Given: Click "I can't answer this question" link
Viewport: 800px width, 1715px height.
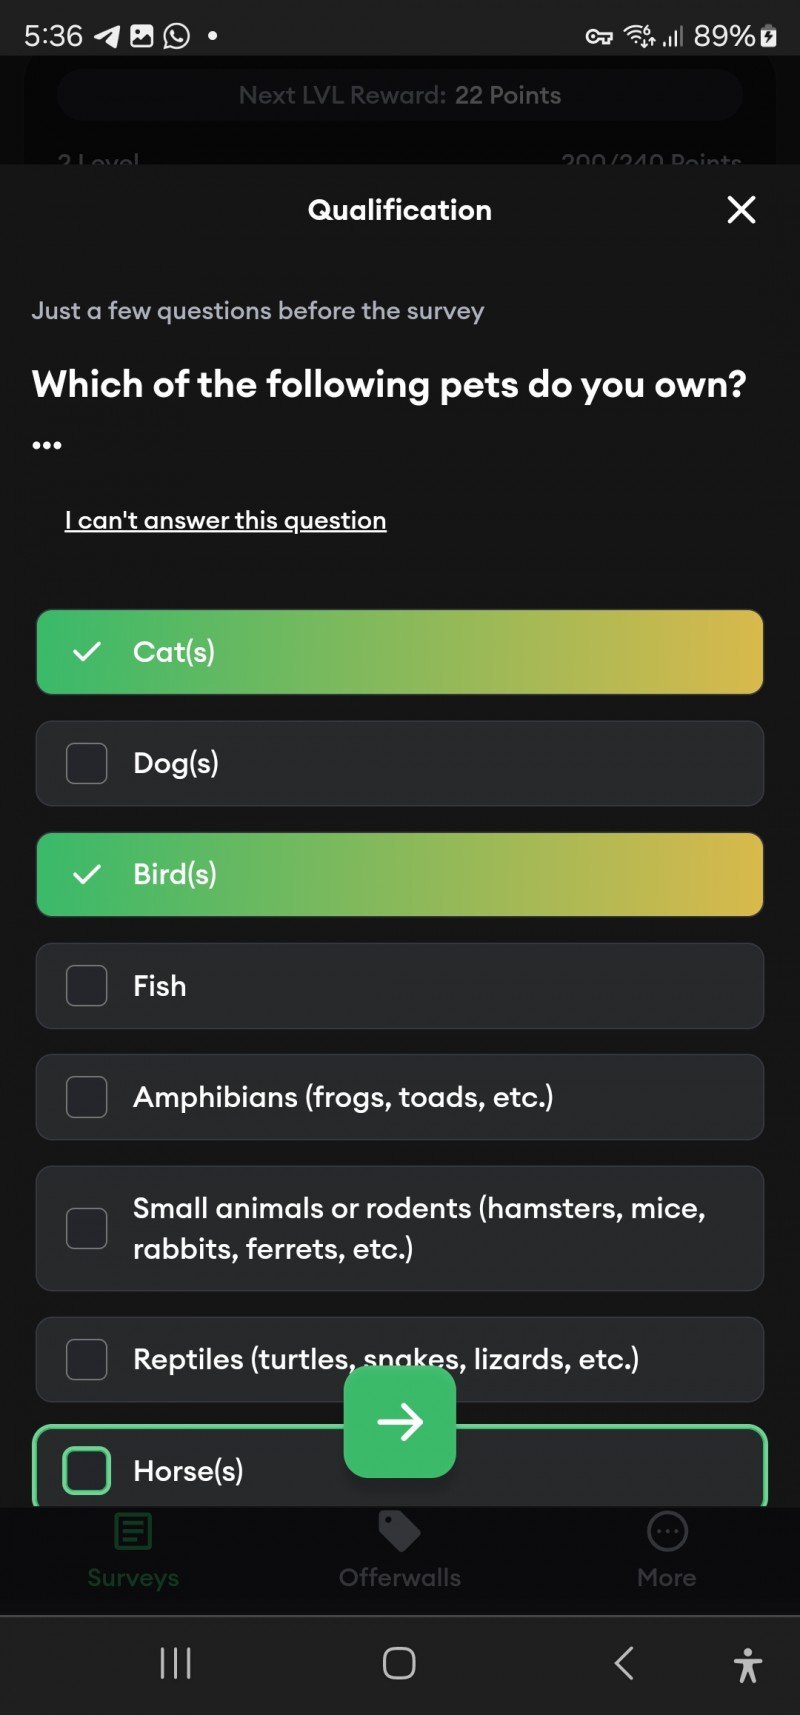Looking at the screenshot, I should pyautogui.click(x=225, y=520).
